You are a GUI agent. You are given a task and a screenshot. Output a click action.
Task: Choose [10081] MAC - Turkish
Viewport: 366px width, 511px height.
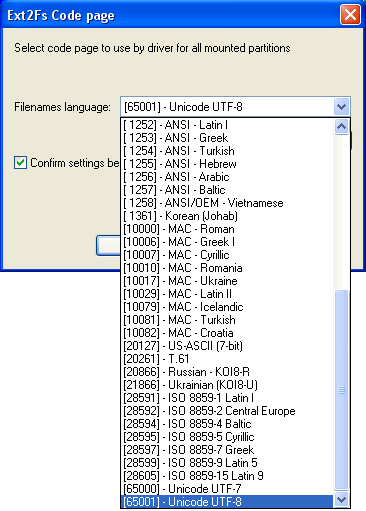[227, 320]
